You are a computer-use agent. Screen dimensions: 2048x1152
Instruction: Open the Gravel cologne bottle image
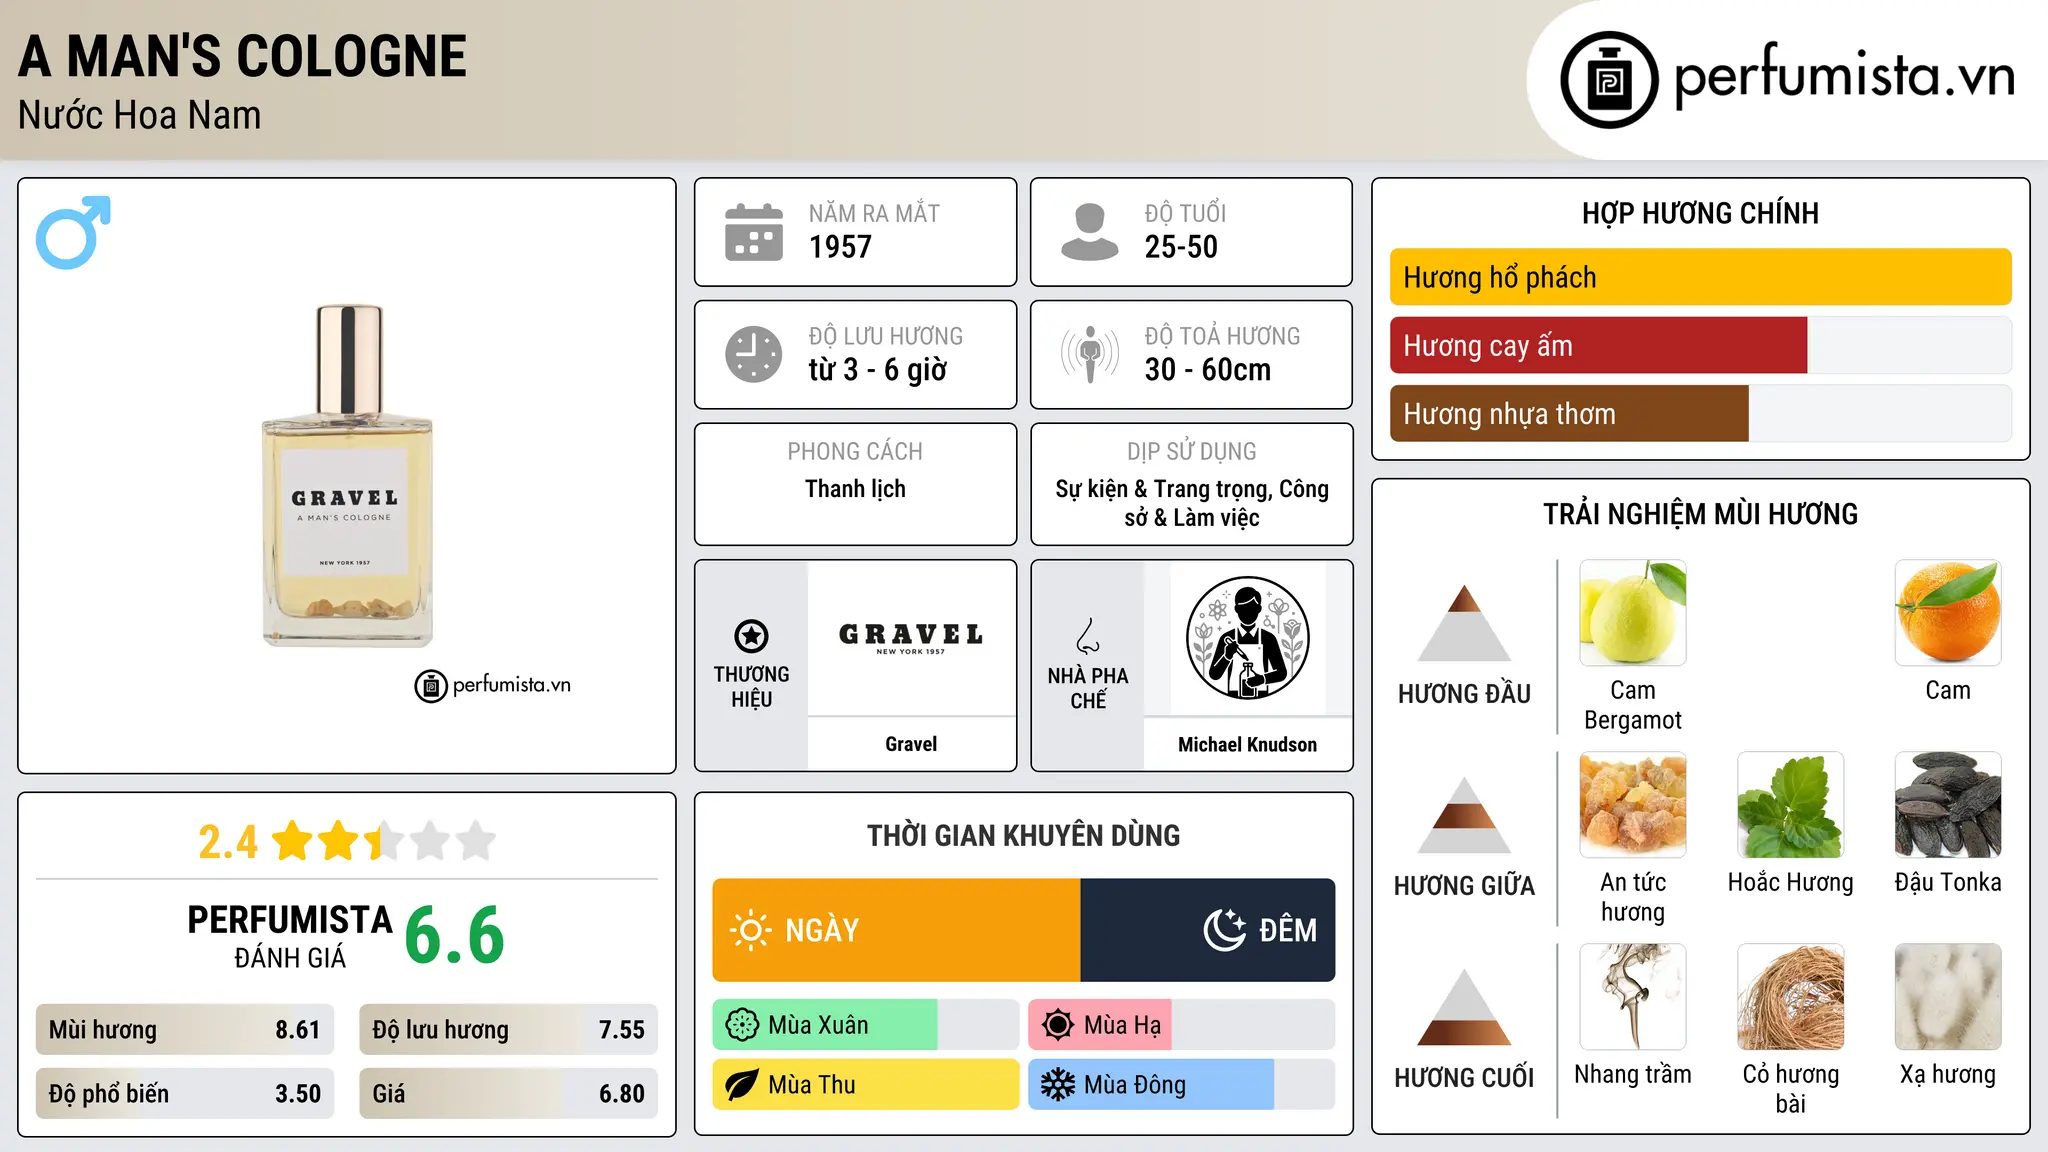(x=348, y=476)
